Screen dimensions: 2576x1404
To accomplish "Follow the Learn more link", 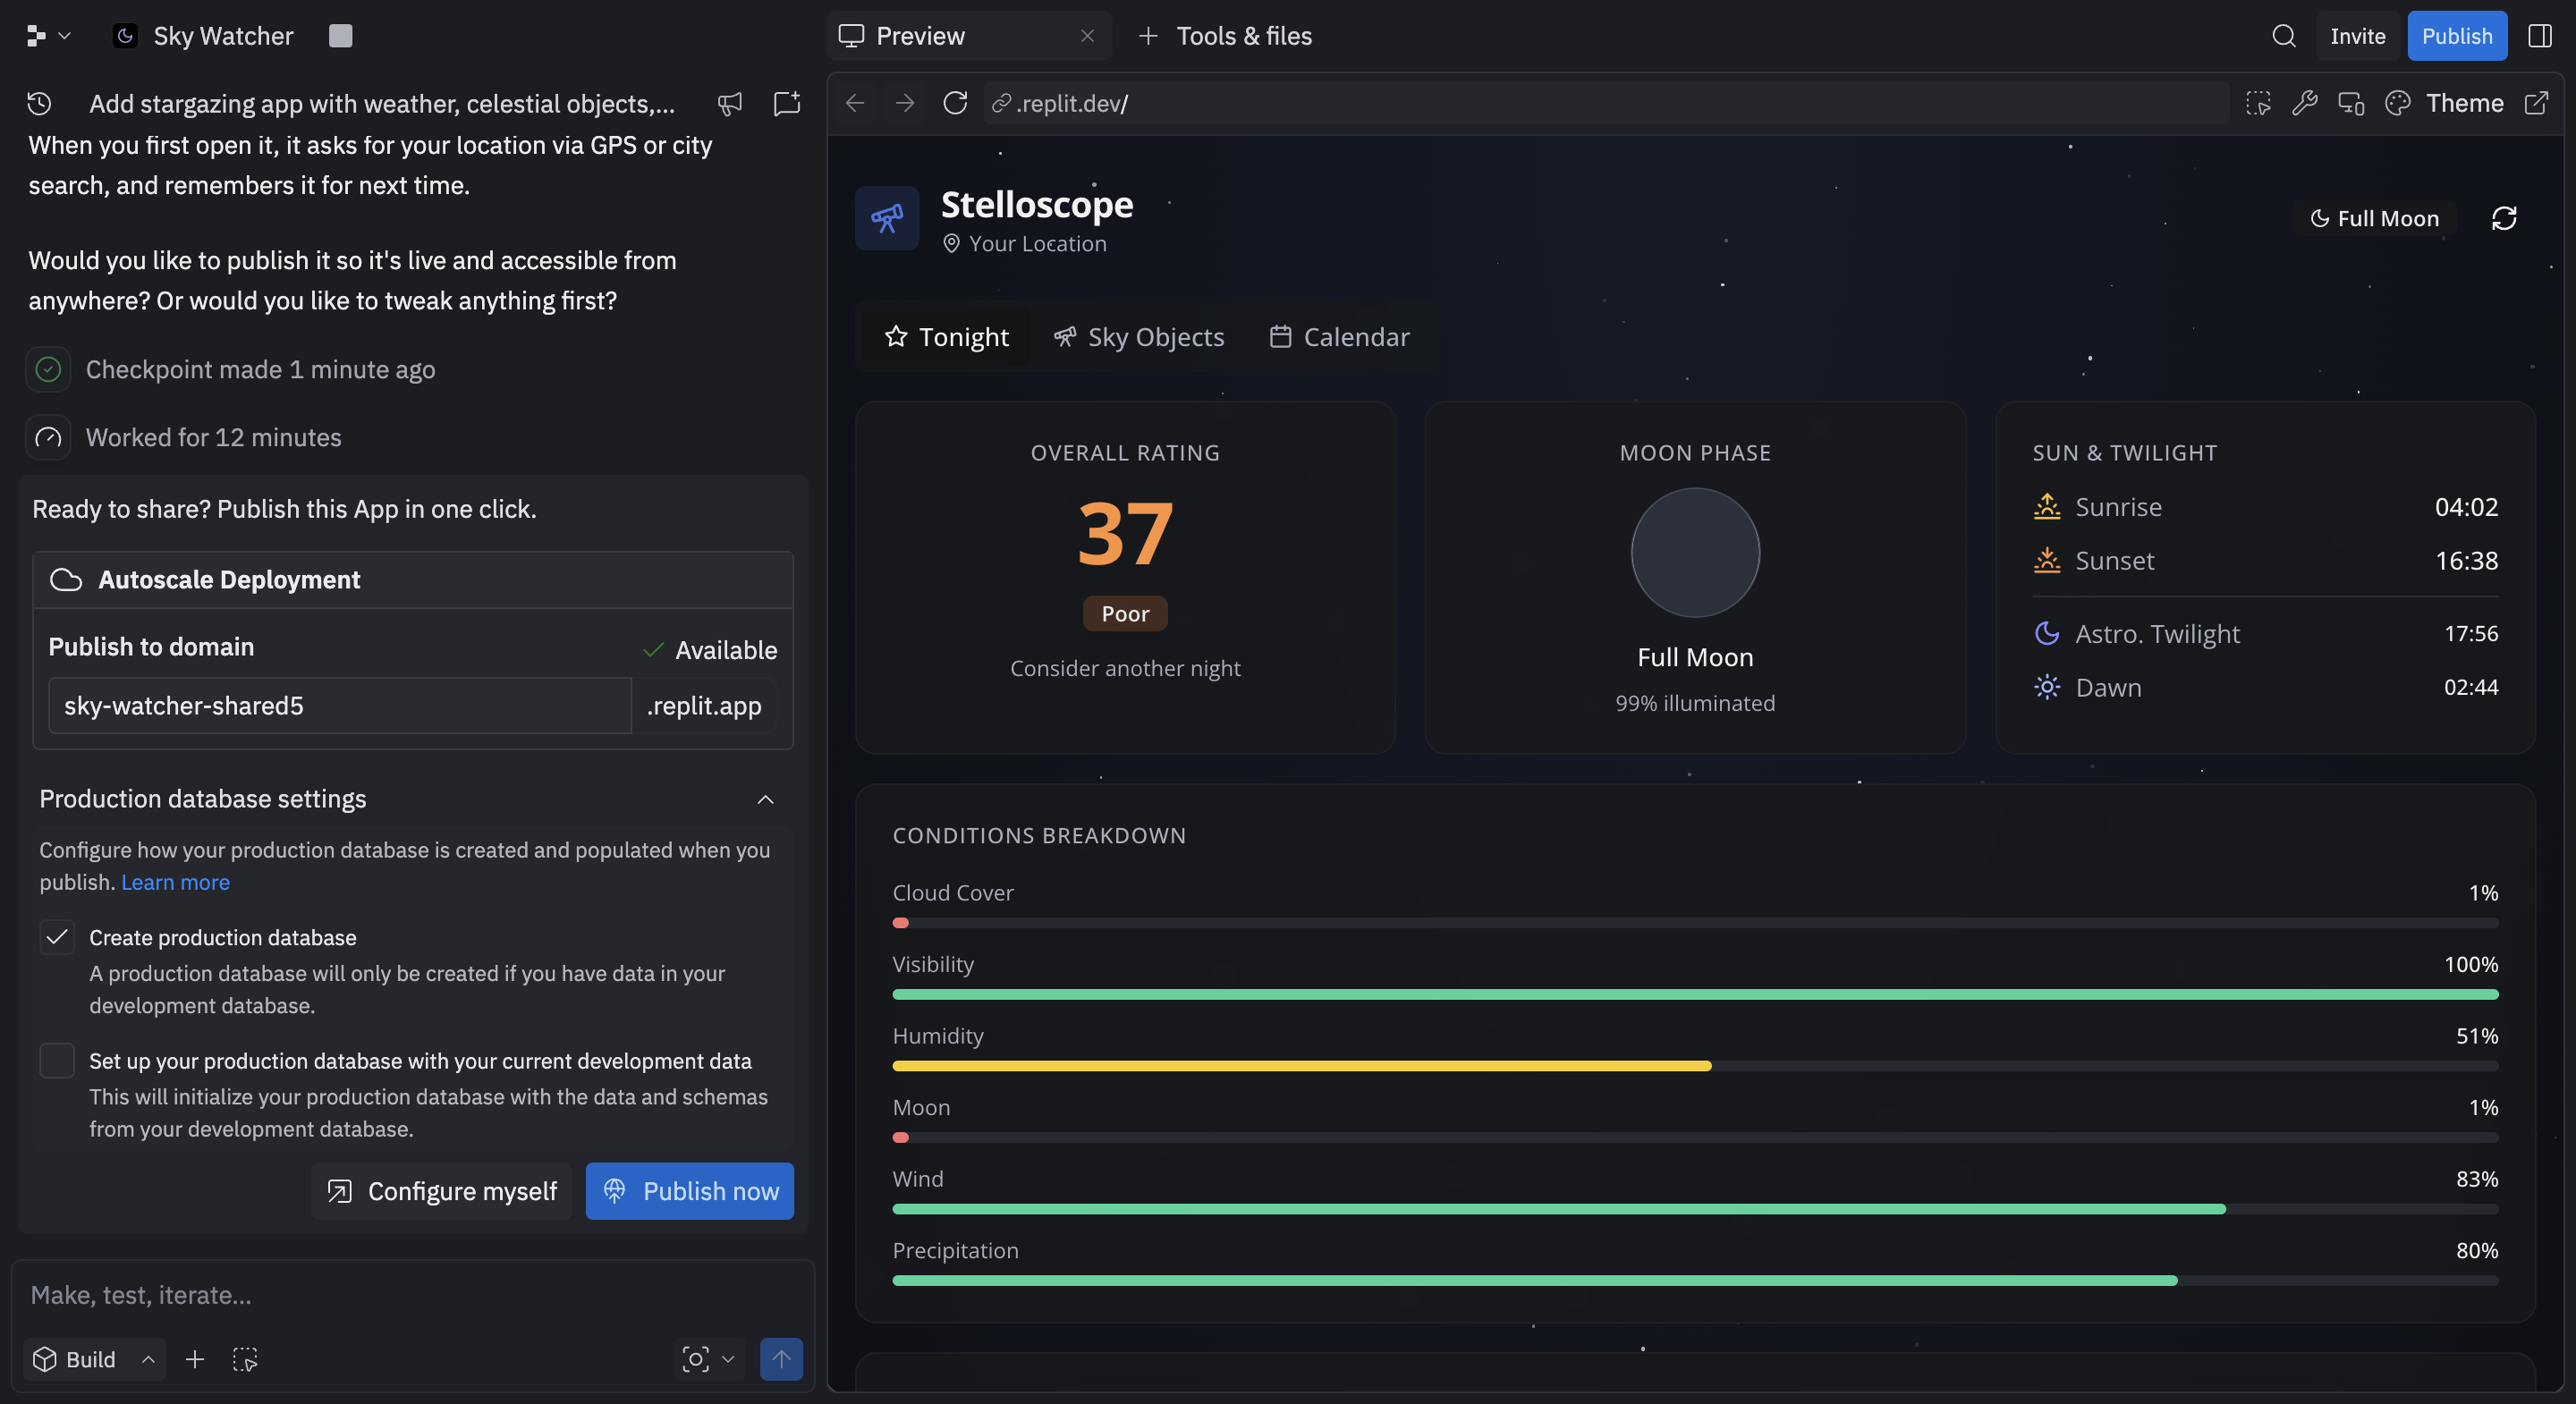I will [x=175, y=882].
